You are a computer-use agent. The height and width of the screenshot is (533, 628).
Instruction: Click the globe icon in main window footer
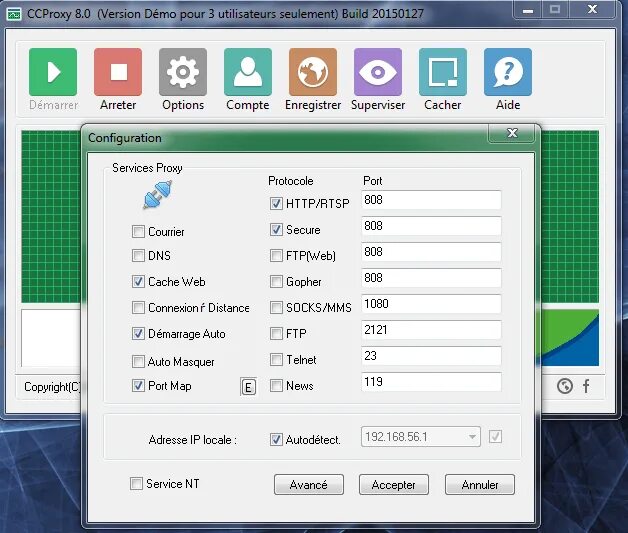tap(565, 386)
